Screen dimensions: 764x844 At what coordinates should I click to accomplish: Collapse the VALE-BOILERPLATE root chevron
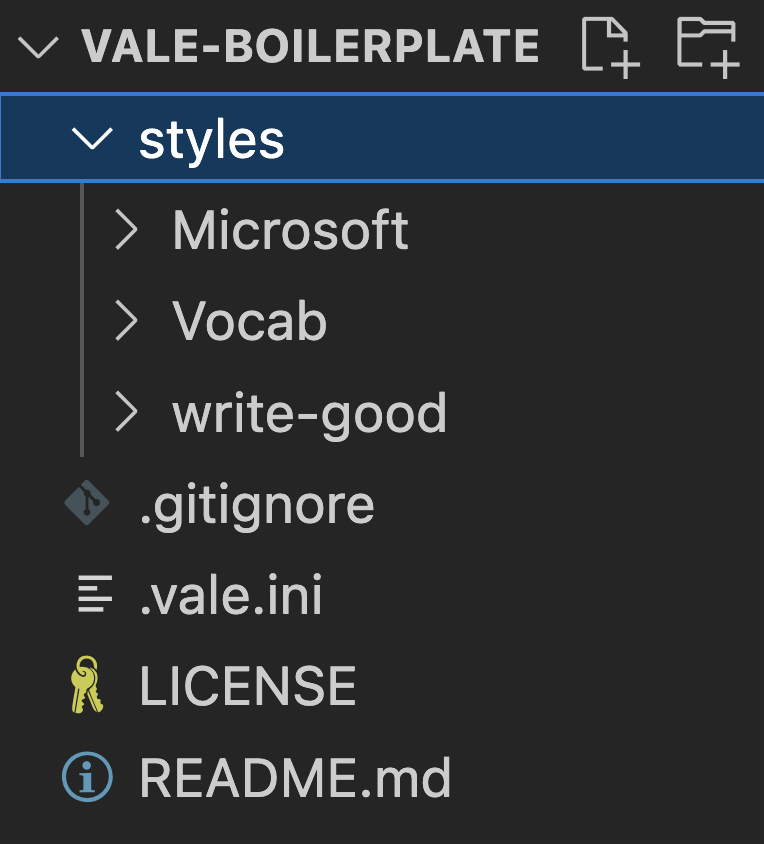pos(38,46)
